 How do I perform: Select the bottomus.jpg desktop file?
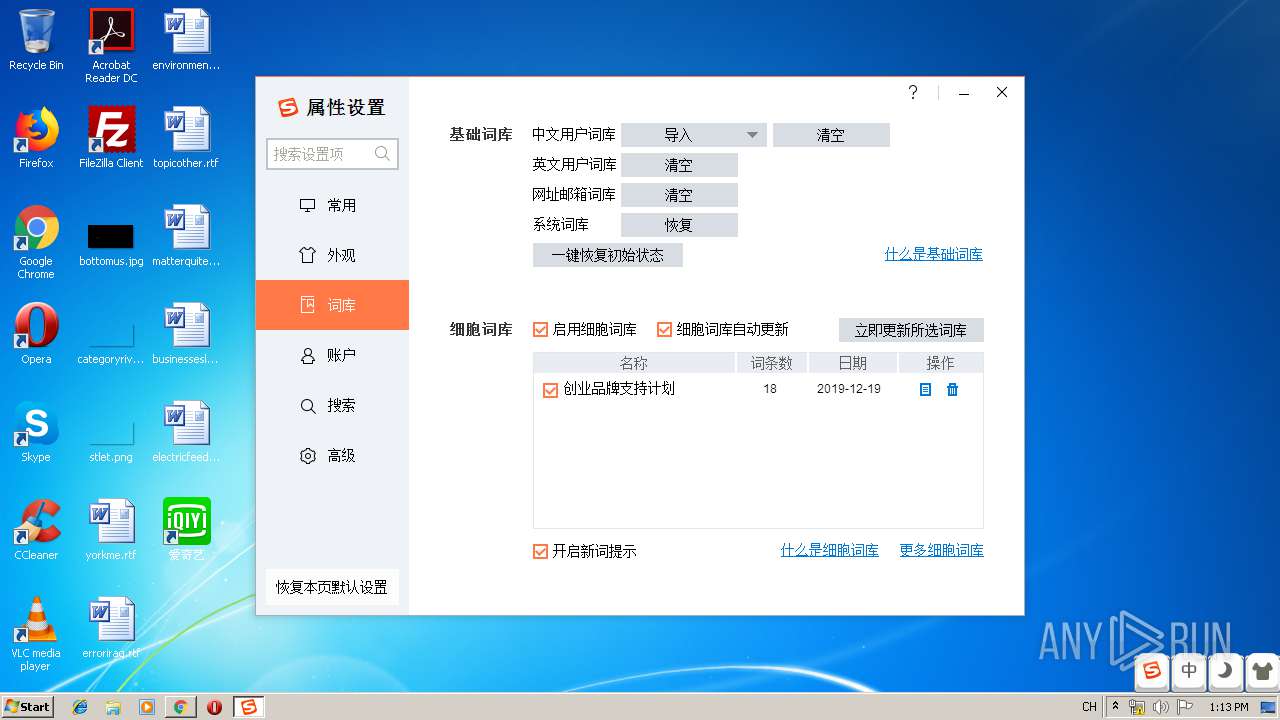click(111, 244)
